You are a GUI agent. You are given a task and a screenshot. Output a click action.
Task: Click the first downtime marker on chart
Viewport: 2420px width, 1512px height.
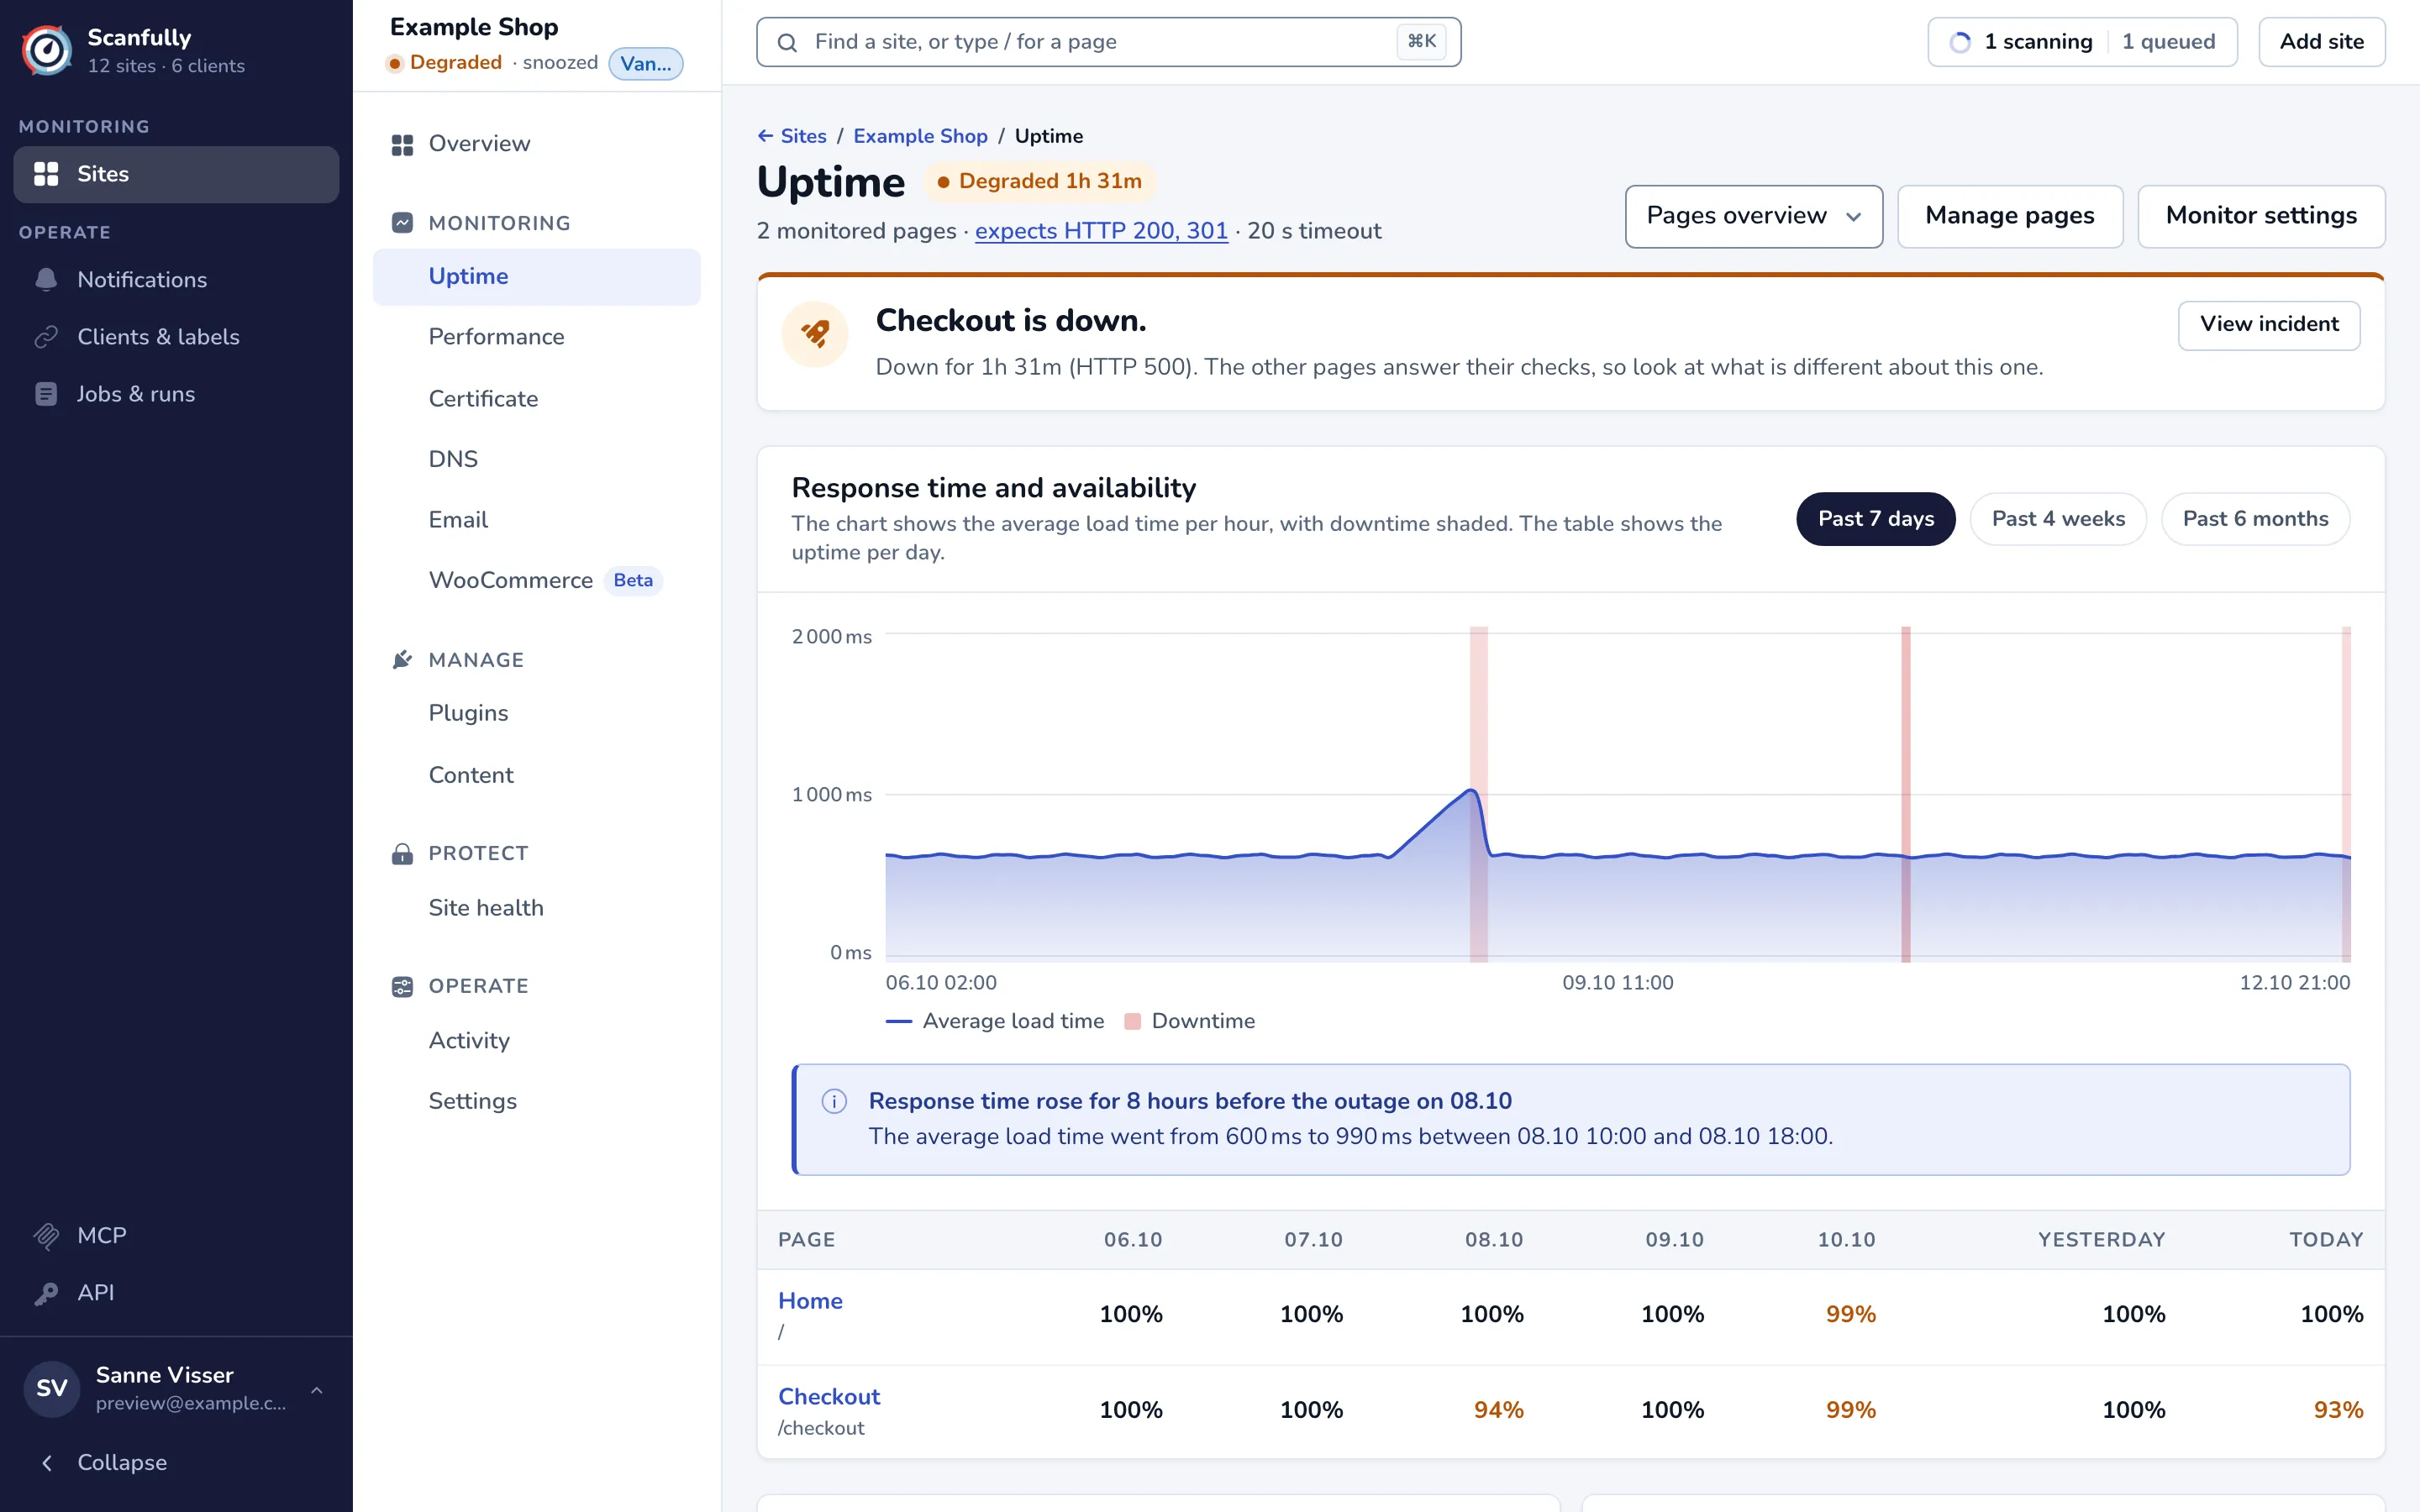[x=1478, y=795]
